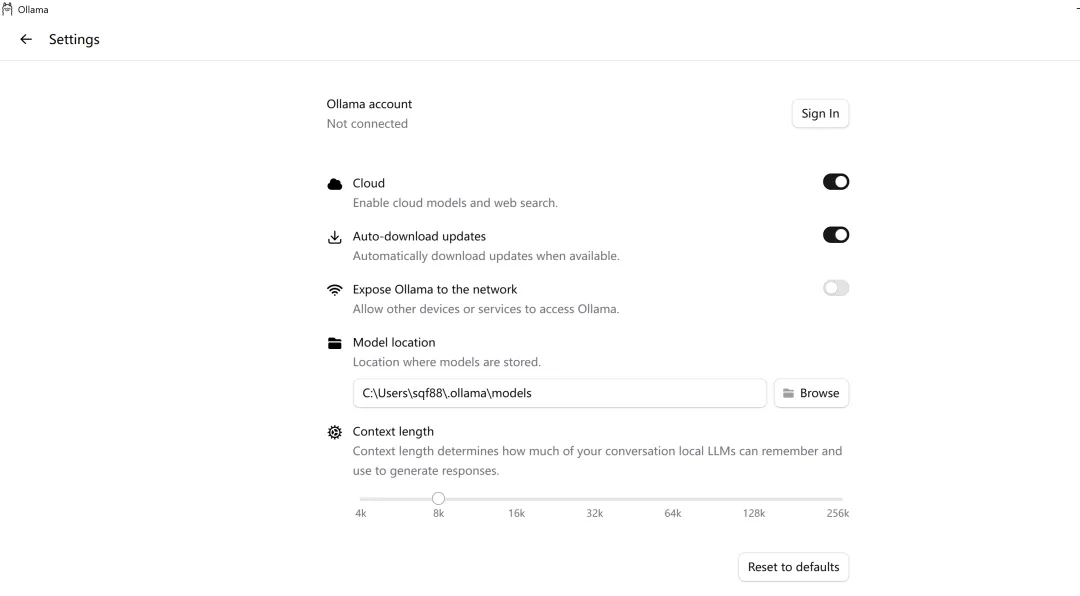Click the model location path field
The image size is (1080, 596).
pyautogui.click(x=559, y=393)
